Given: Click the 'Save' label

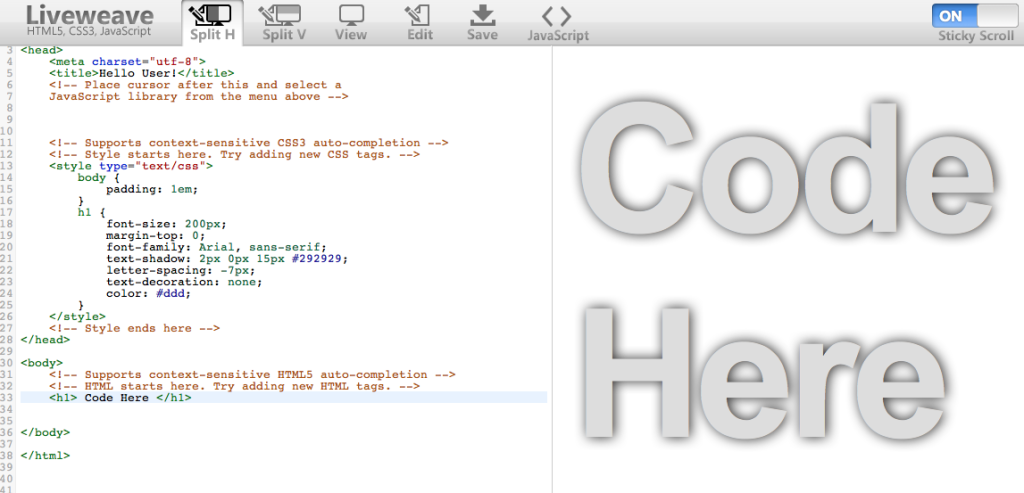Looking at the screenshot, I should click(483, 35).
